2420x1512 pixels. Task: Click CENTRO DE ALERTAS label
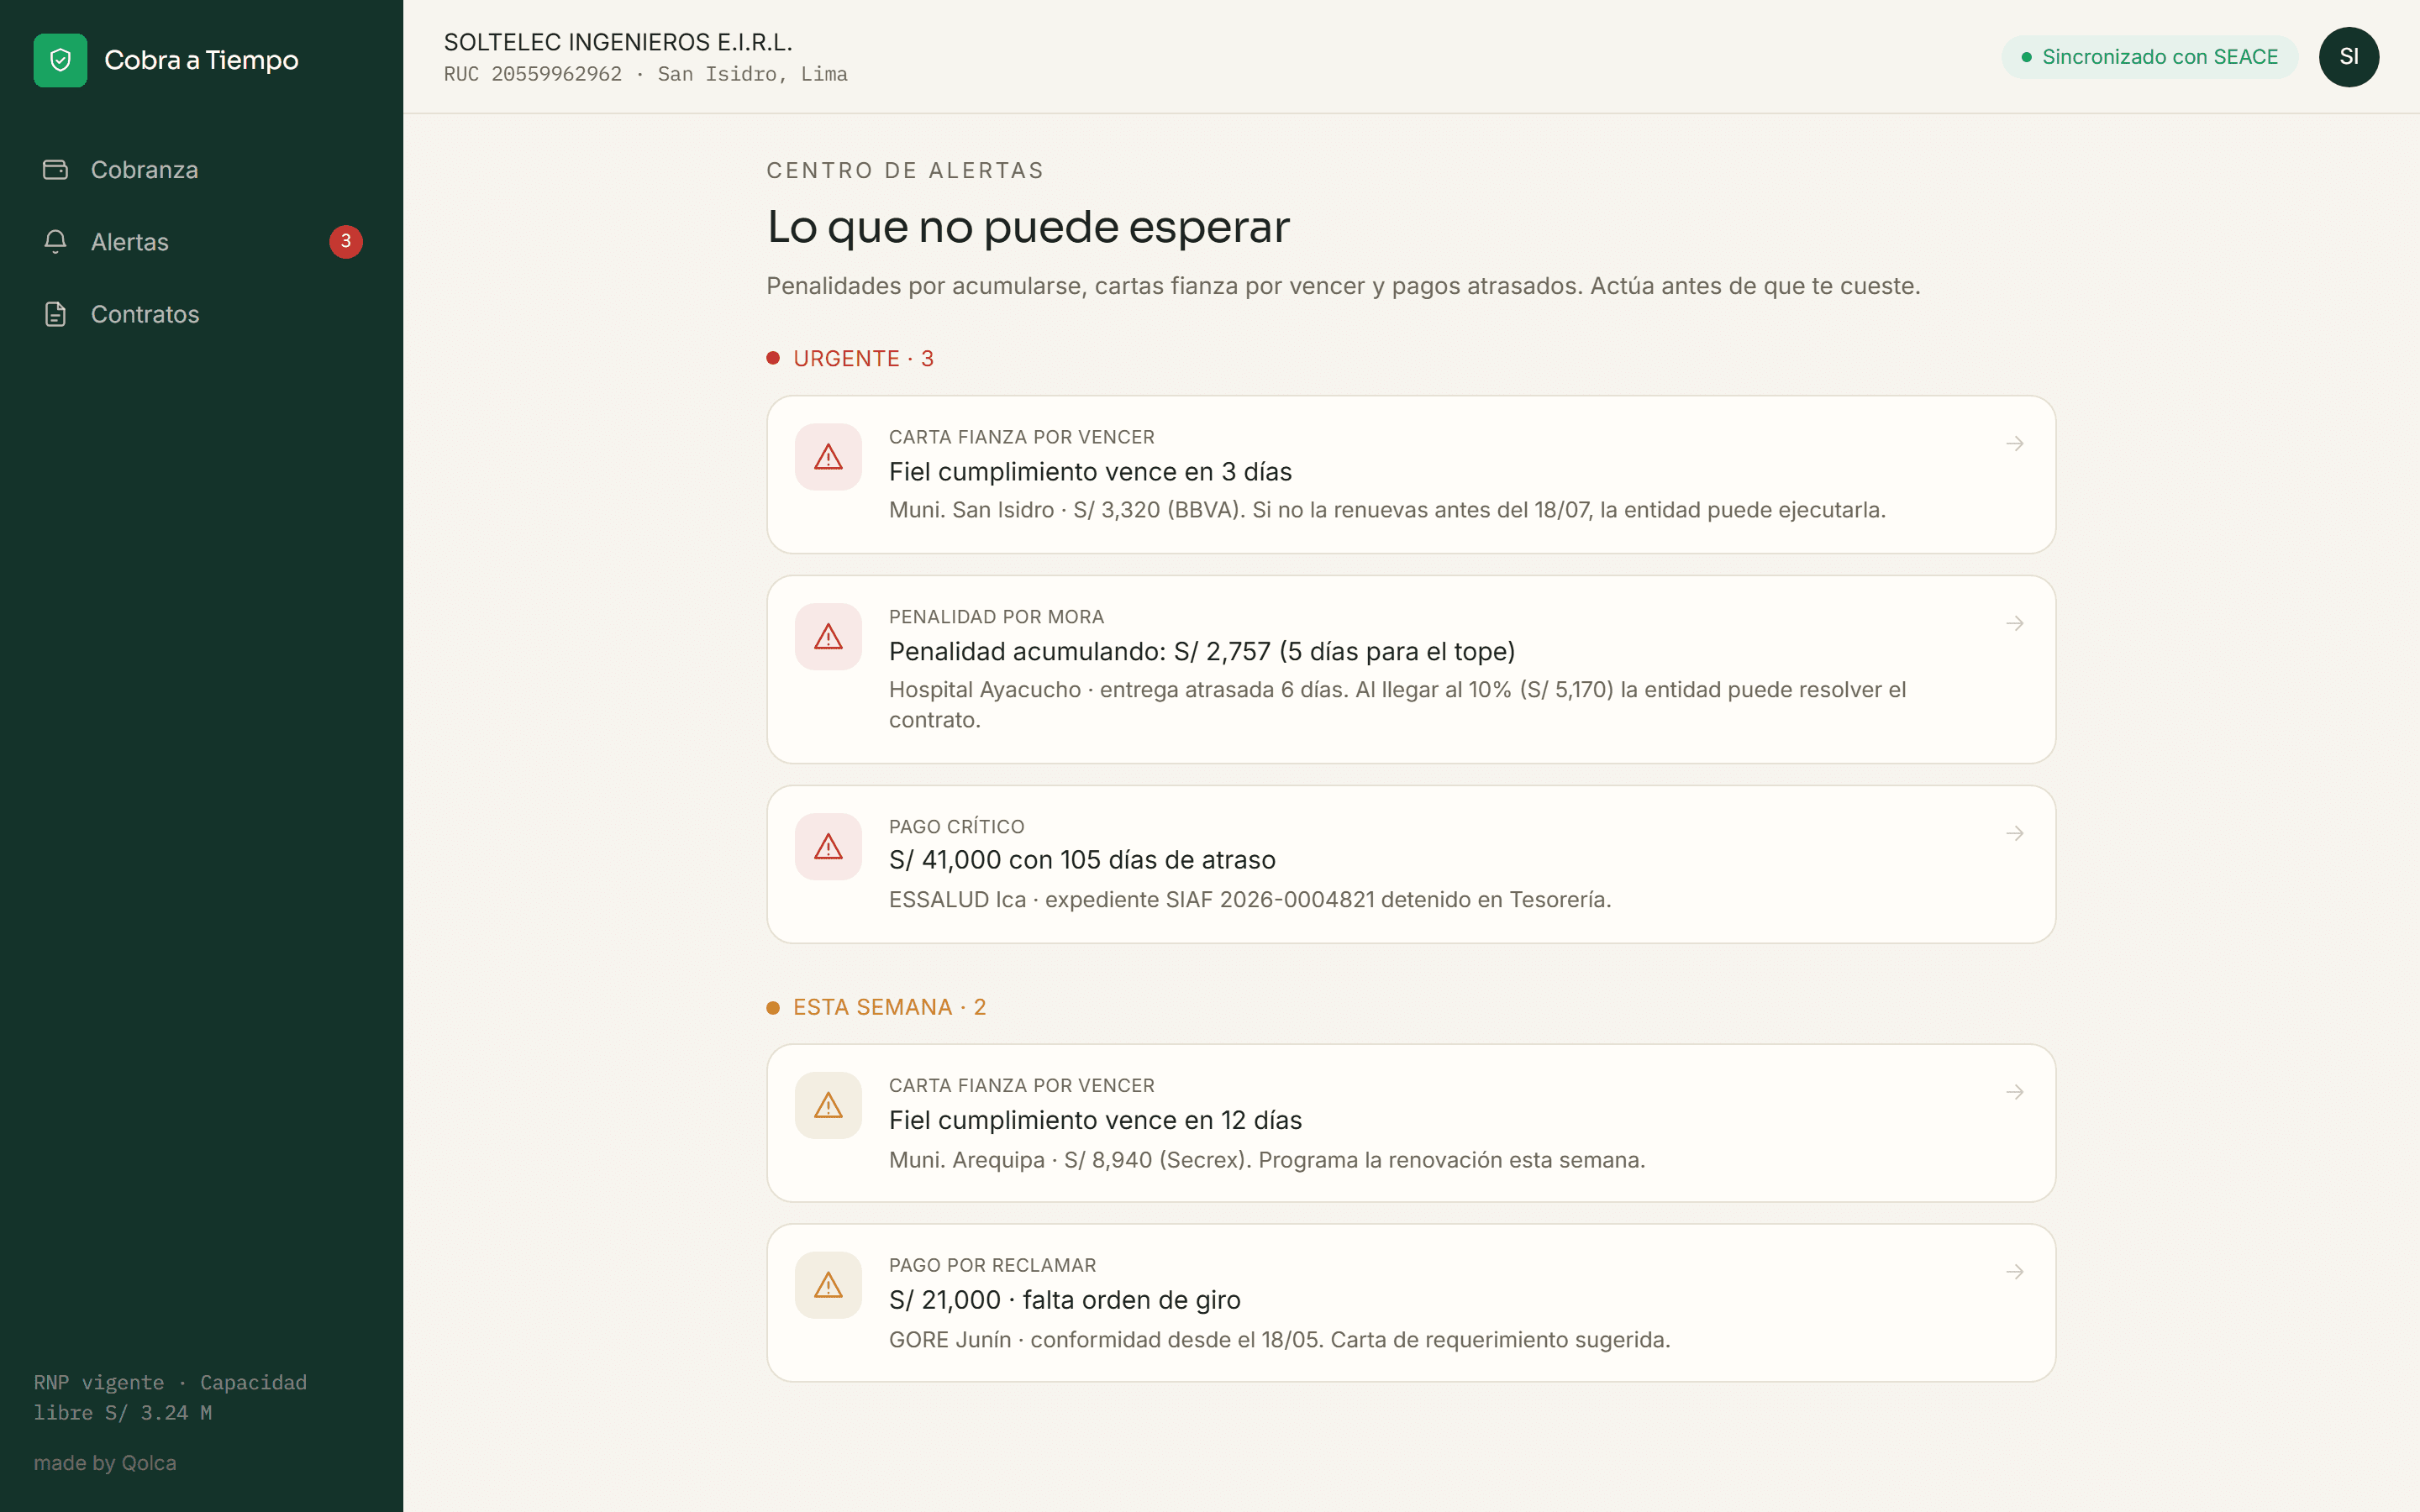(x=905, y=171)
